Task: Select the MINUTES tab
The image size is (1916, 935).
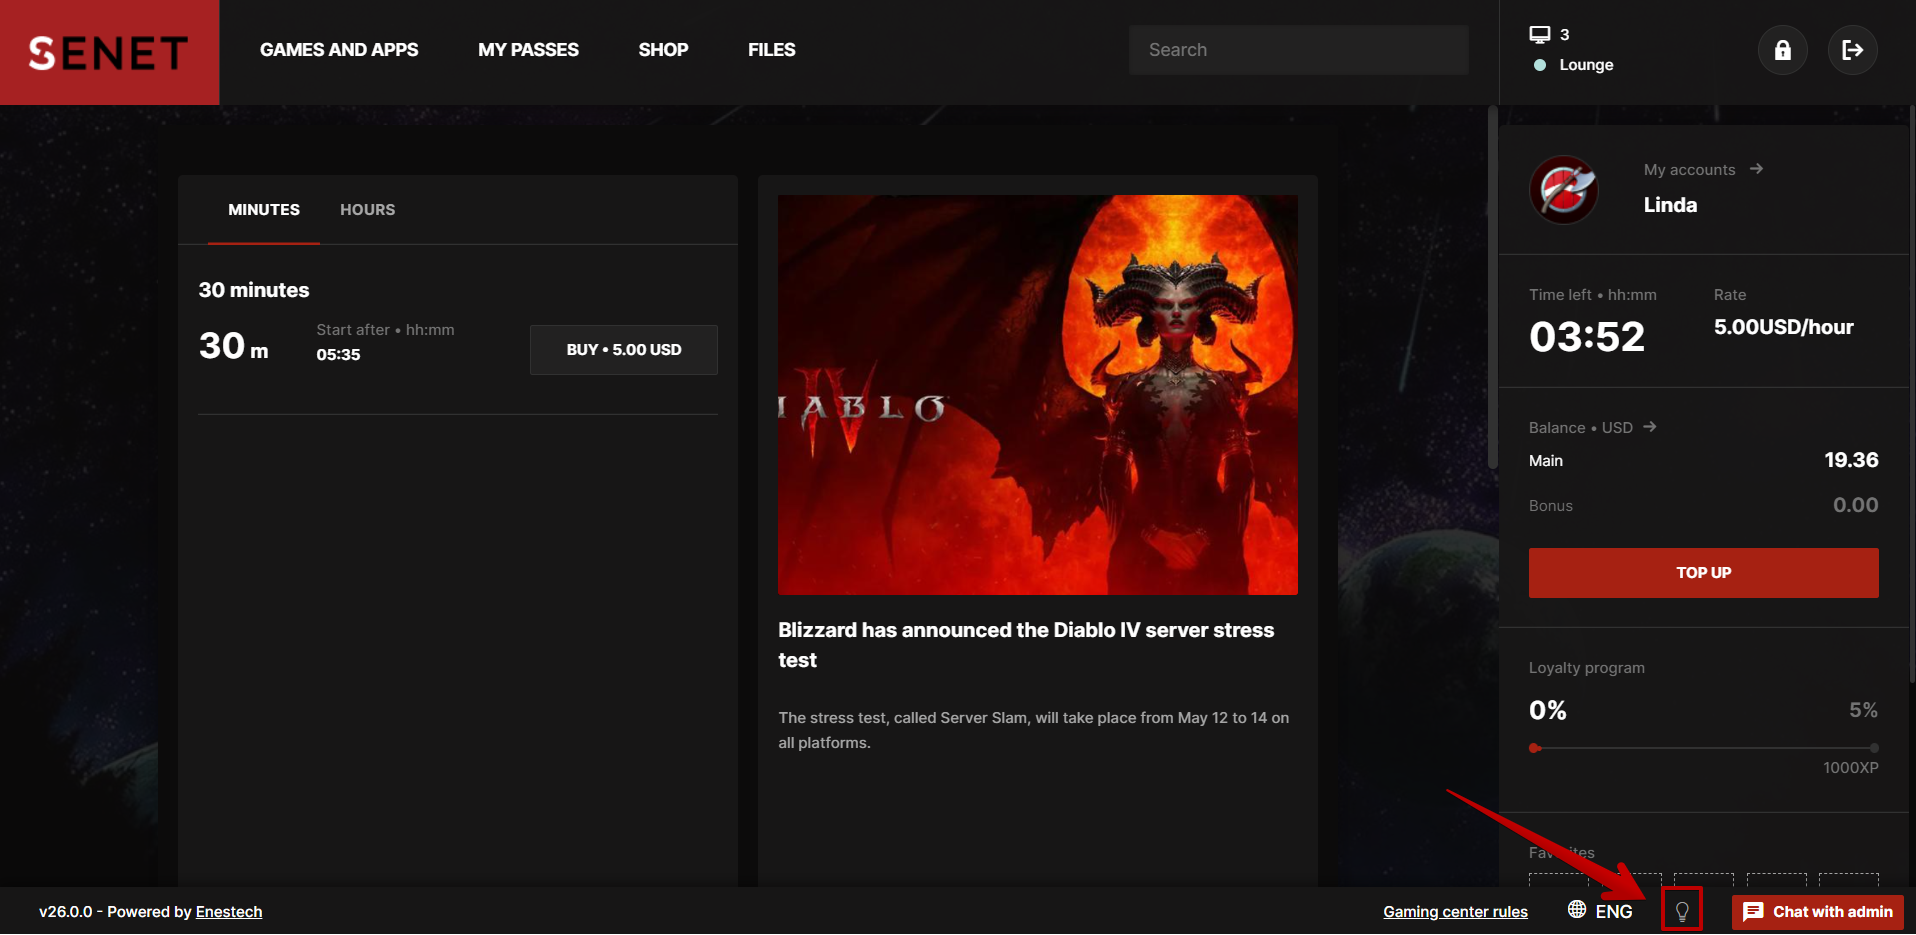Action: click(264, 210)
